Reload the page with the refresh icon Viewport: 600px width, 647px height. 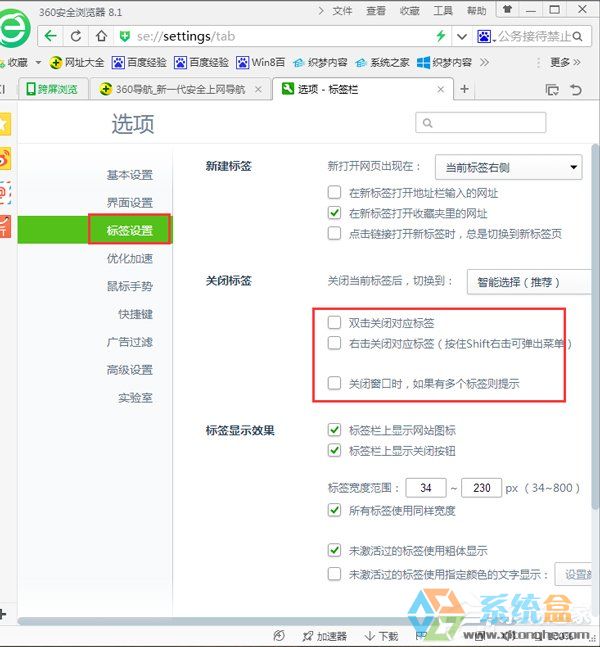click(76, 36)
